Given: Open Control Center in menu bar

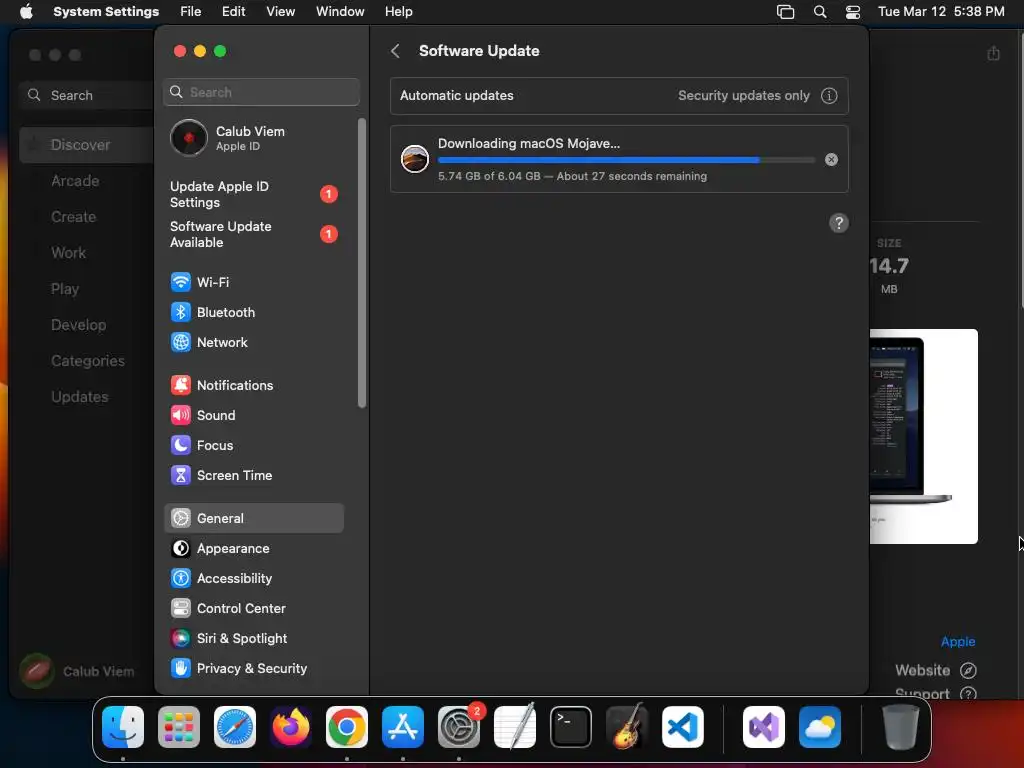Looking at the screenshot, I should point(853,12).
